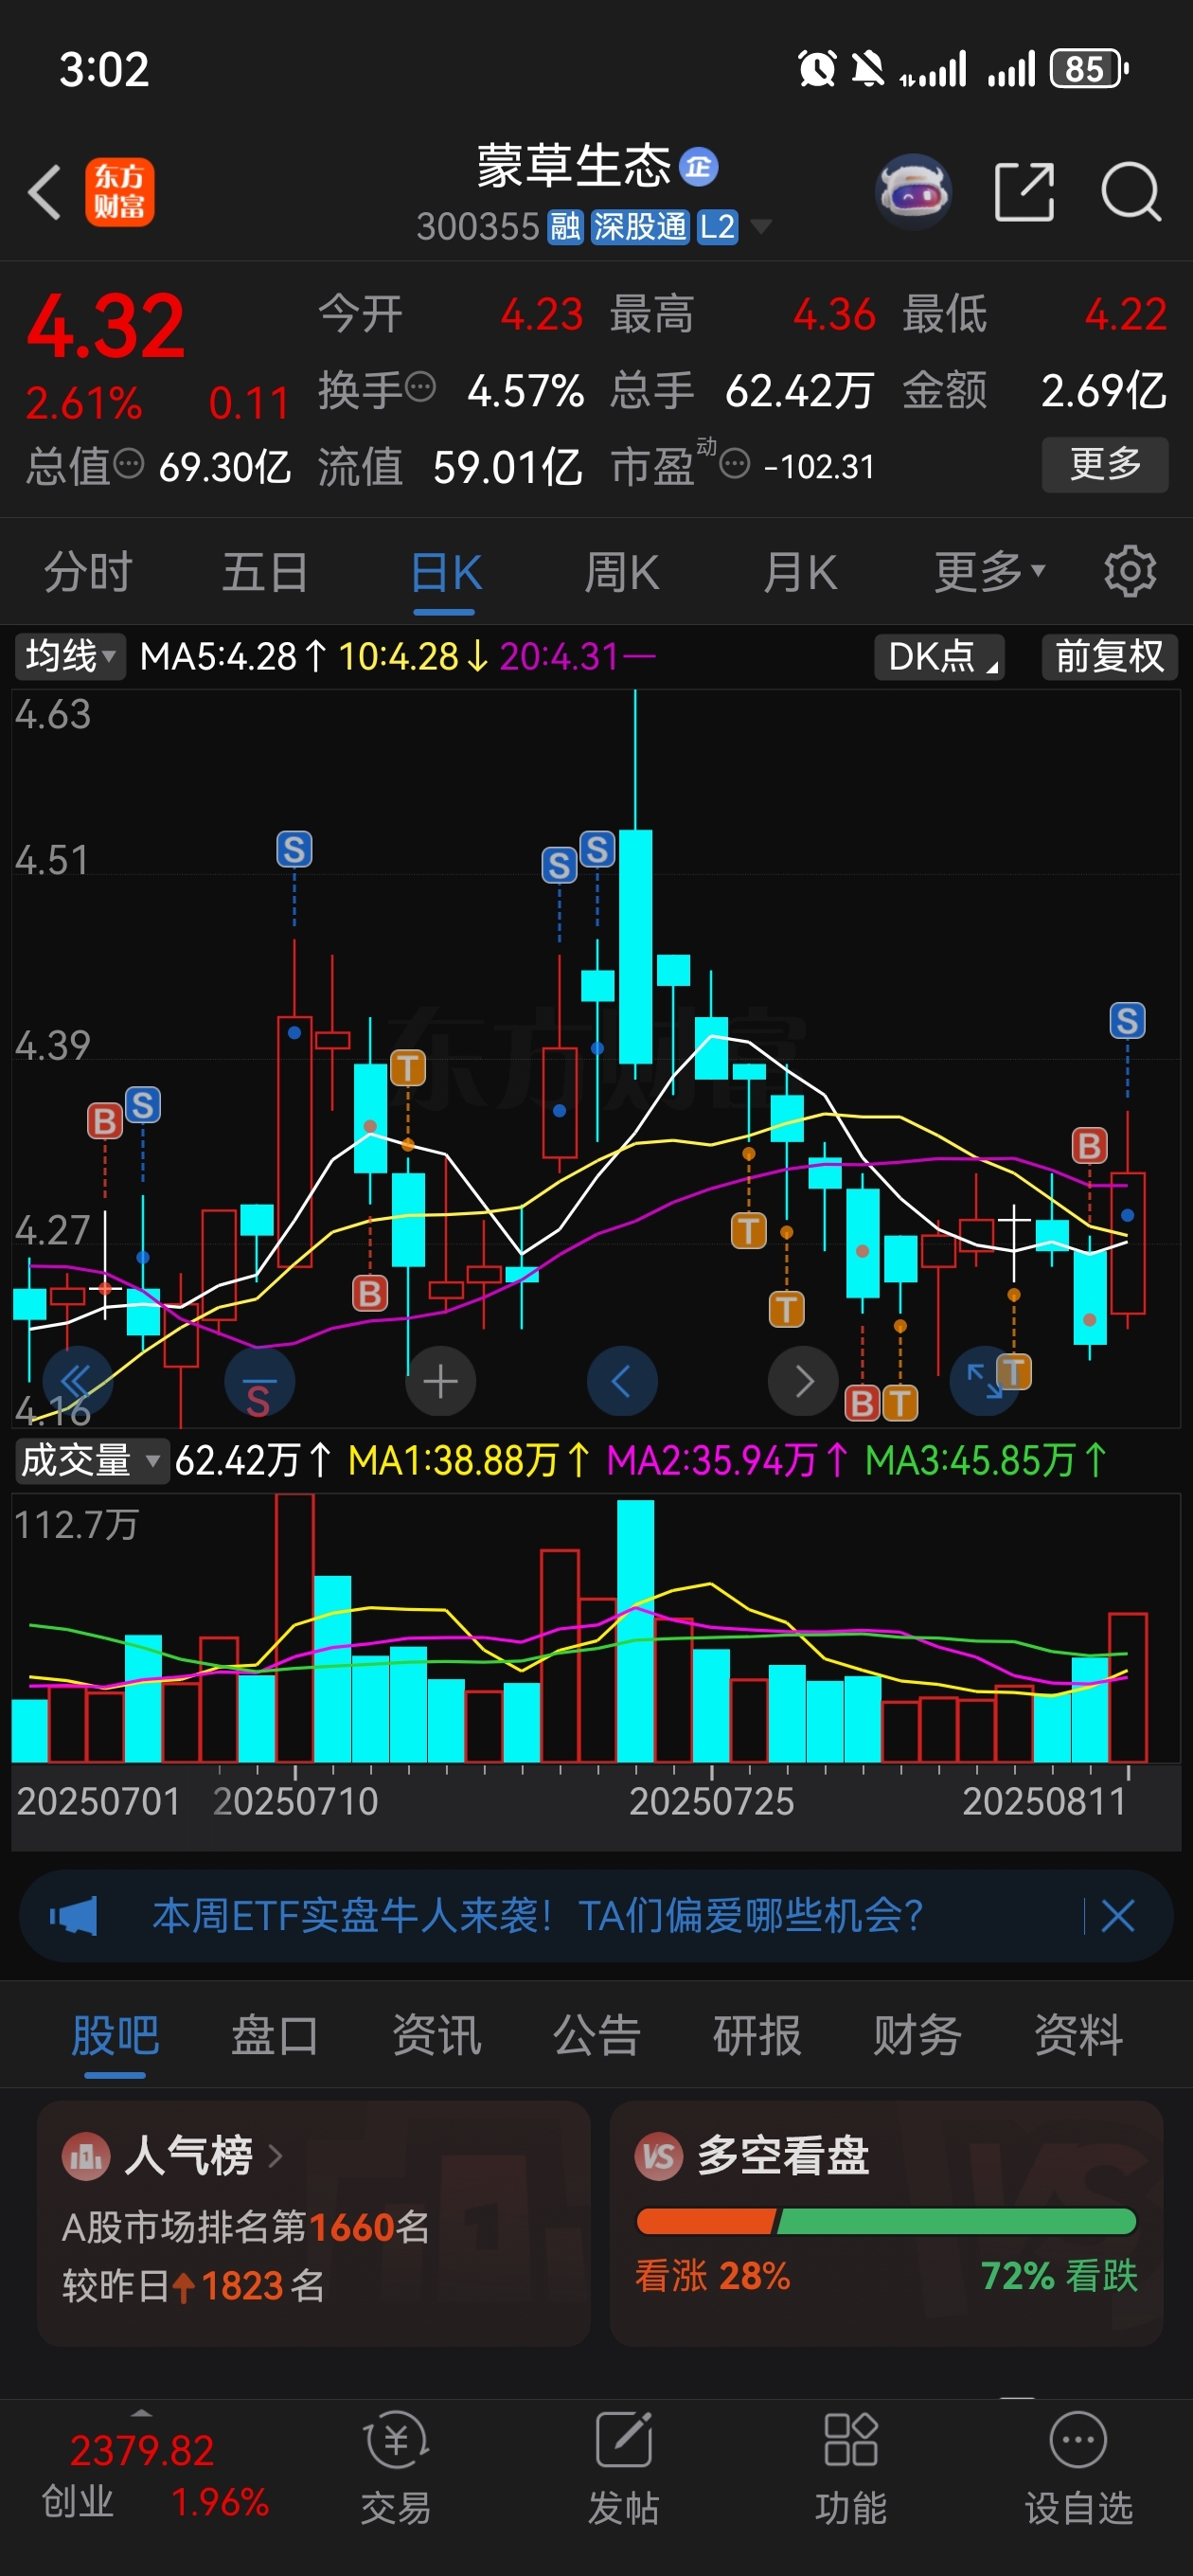Open 发帖 post icon

[623, 2466]
